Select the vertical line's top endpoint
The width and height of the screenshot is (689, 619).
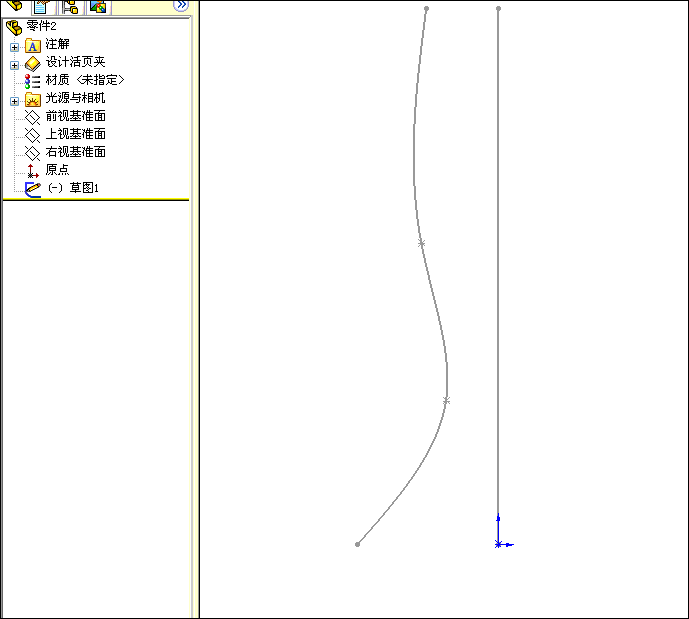498,8
